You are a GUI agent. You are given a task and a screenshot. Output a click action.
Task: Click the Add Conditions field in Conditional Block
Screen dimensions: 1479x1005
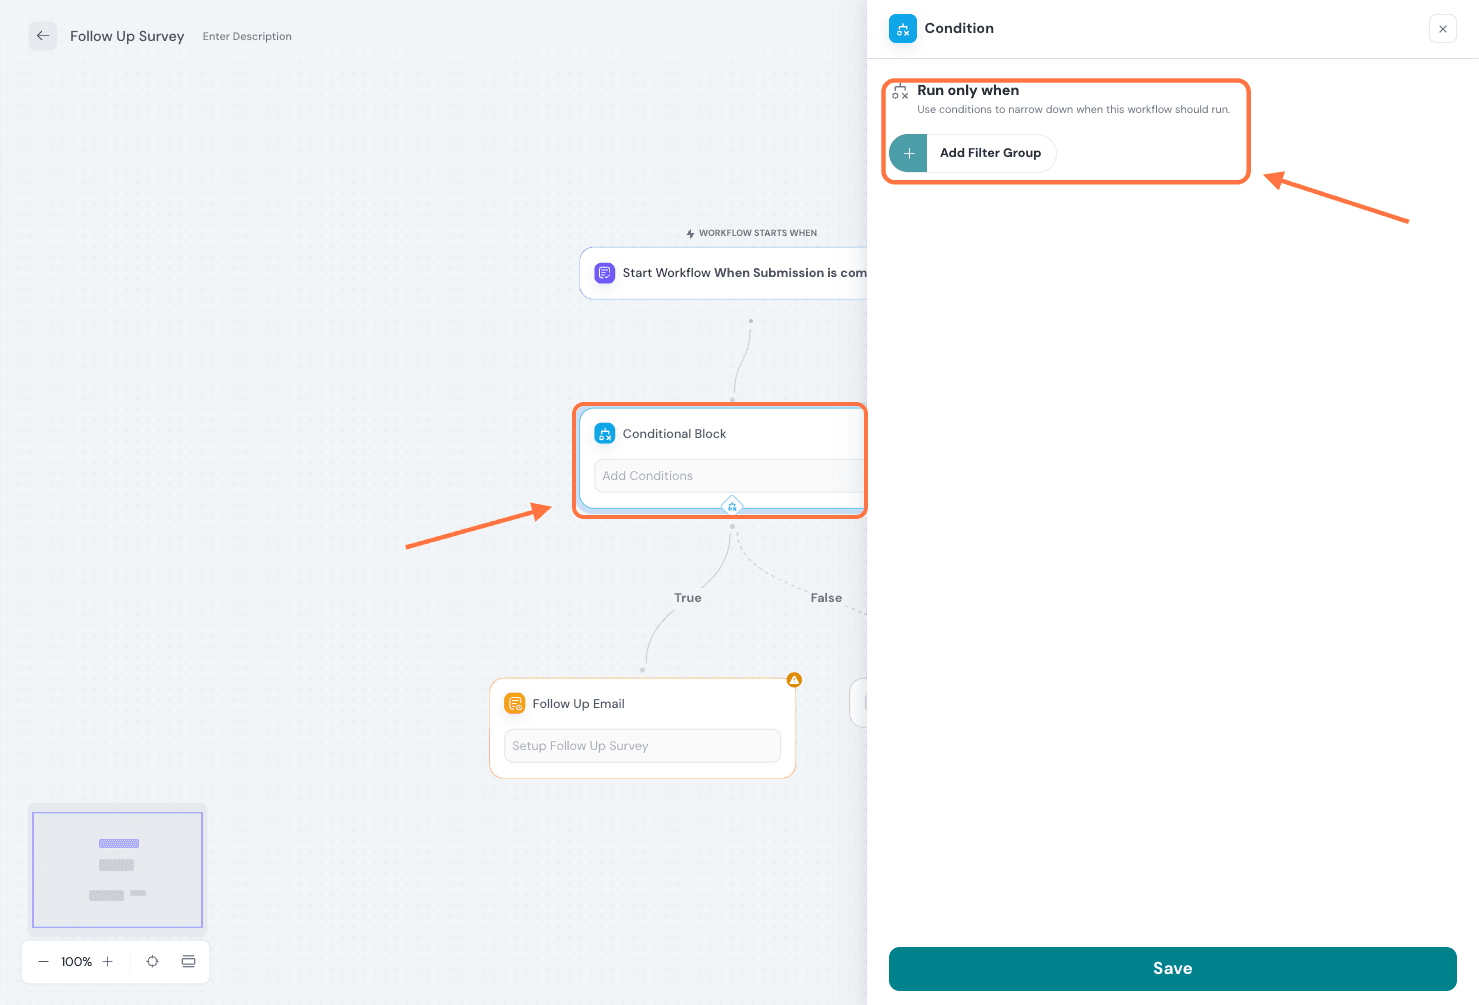pos(728,476)
